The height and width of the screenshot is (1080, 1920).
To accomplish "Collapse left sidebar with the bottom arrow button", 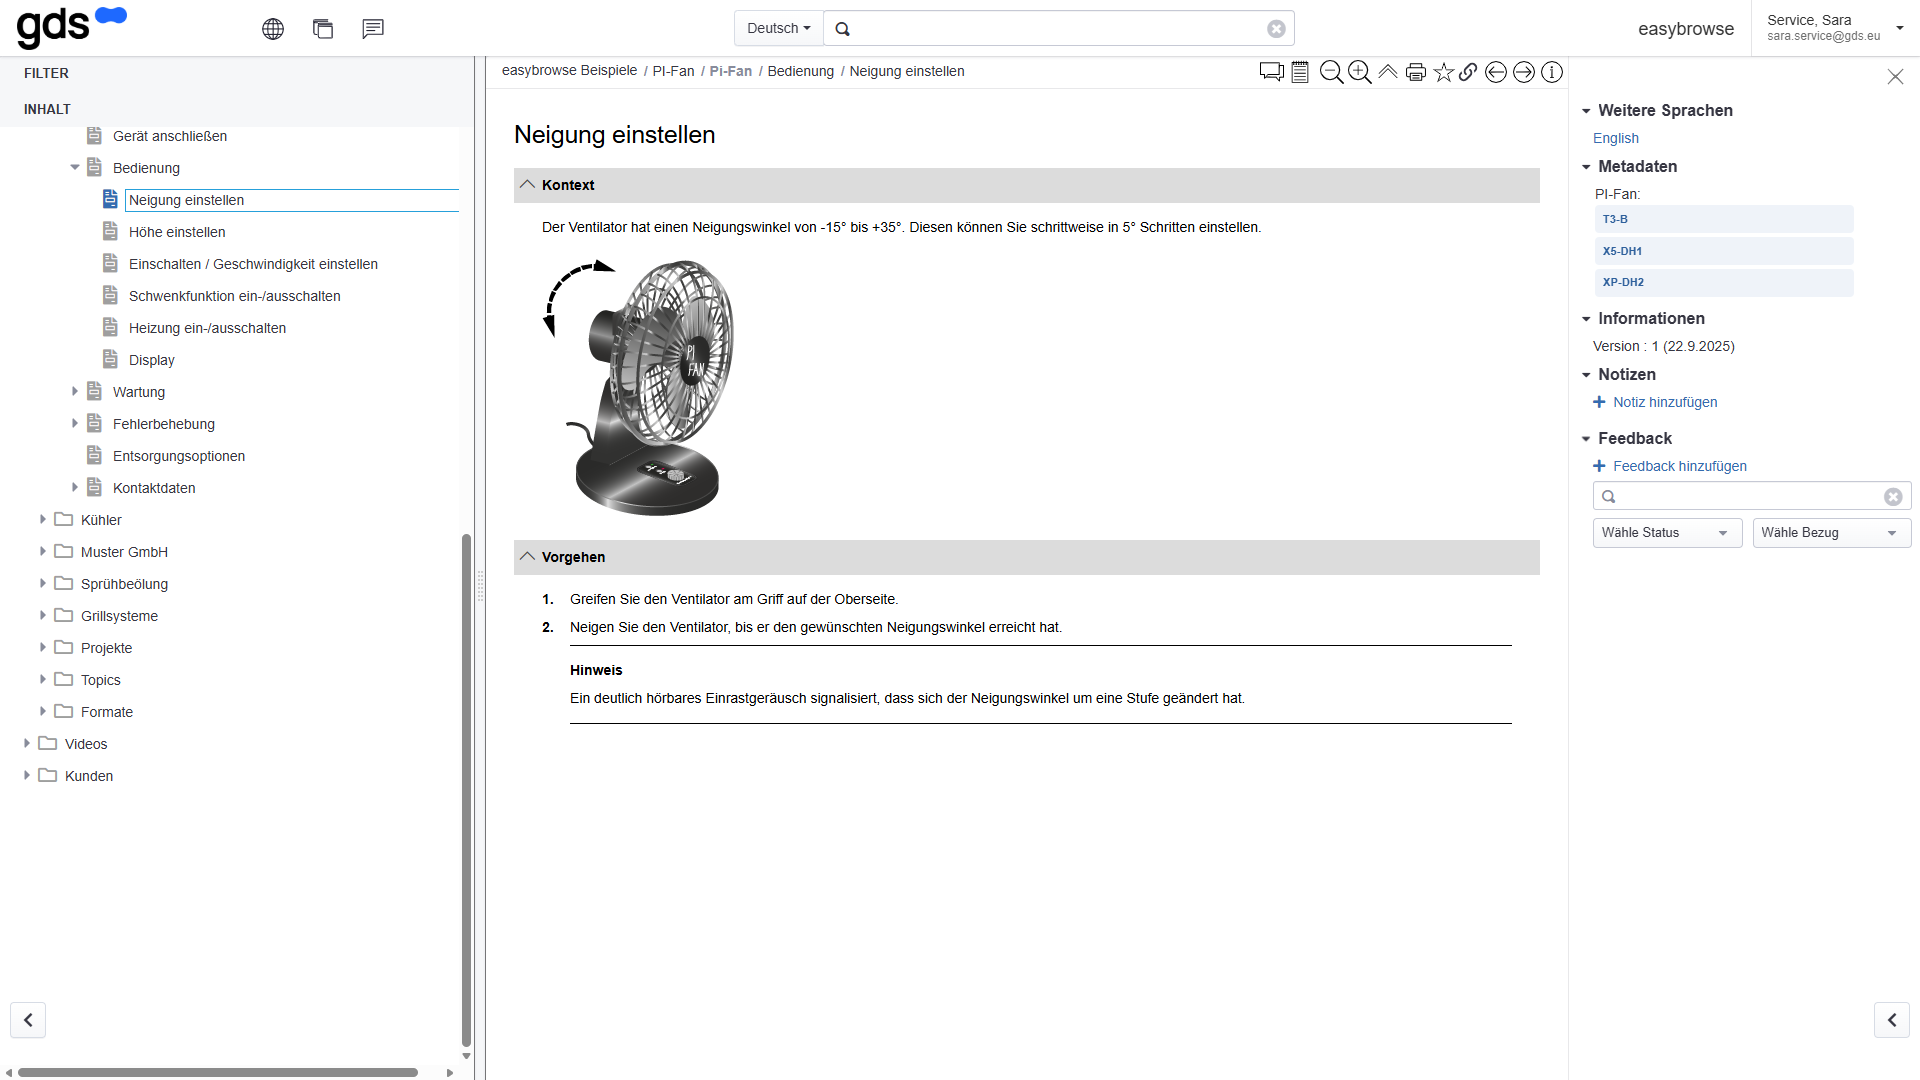I will (x=28, y=1020).
